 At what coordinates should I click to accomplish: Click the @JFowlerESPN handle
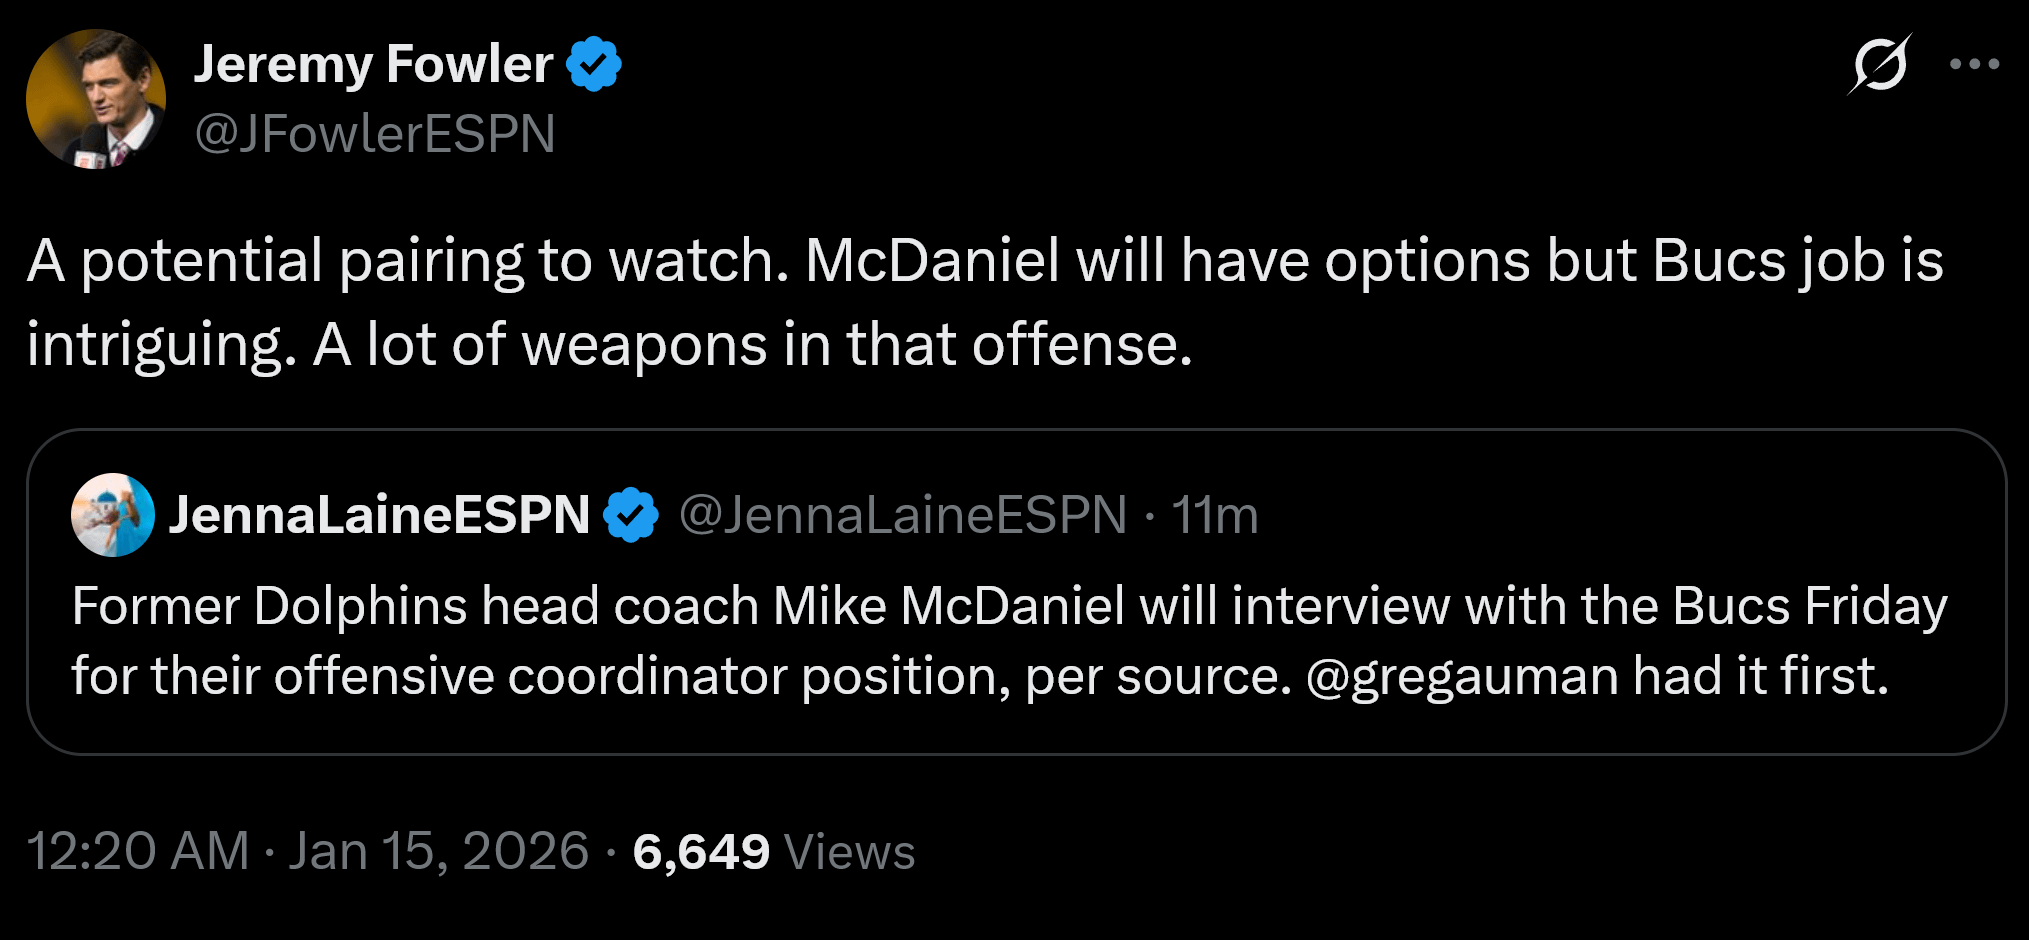click(x=375, y=134)
